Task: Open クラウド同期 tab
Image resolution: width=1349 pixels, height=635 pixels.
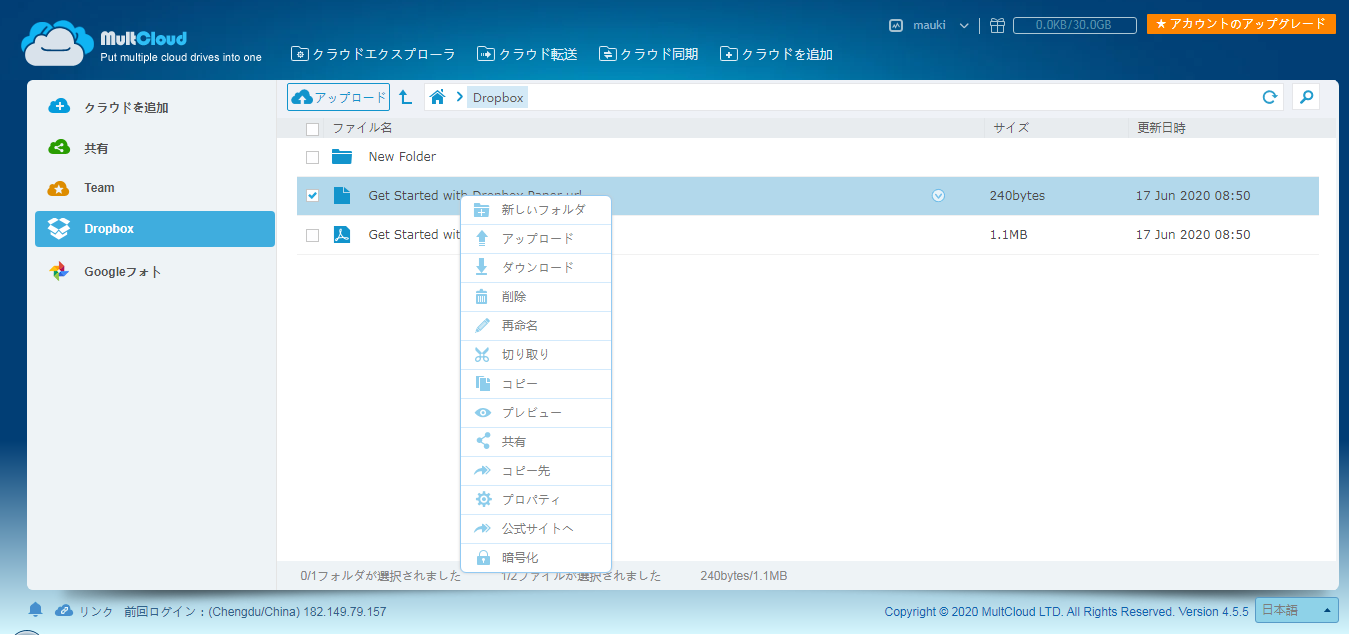Action: tap(648, 54)
